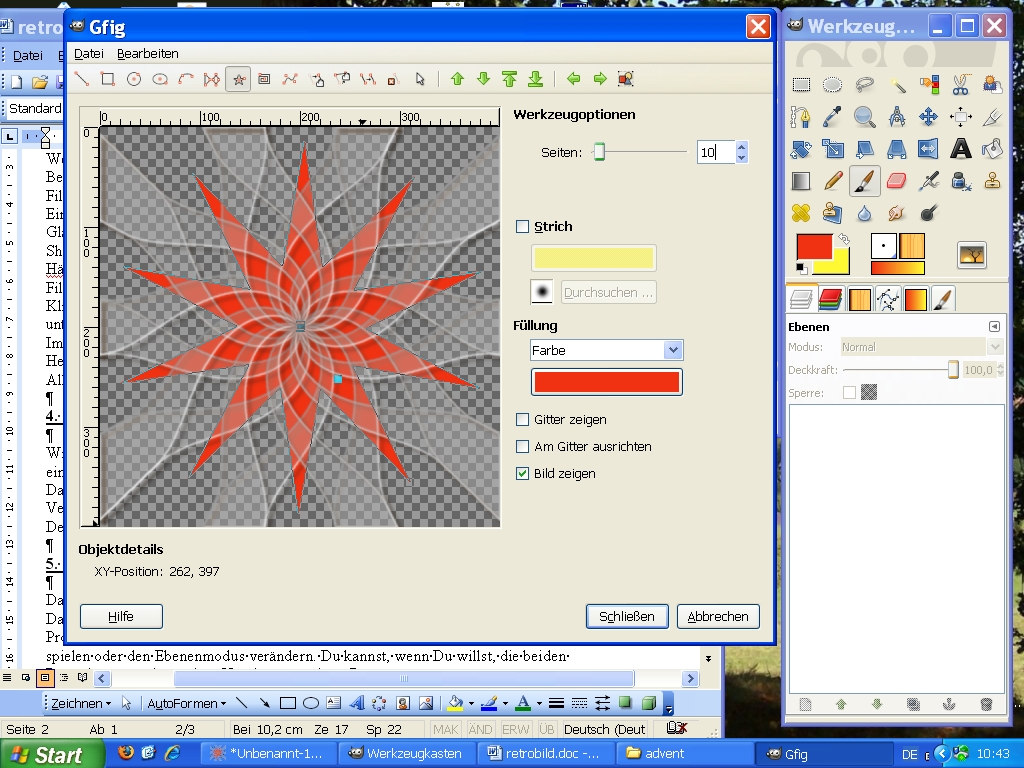This screenshot has height=768, width=1024.
Task: Show next object with green right arrow
Action: point(600,79)
